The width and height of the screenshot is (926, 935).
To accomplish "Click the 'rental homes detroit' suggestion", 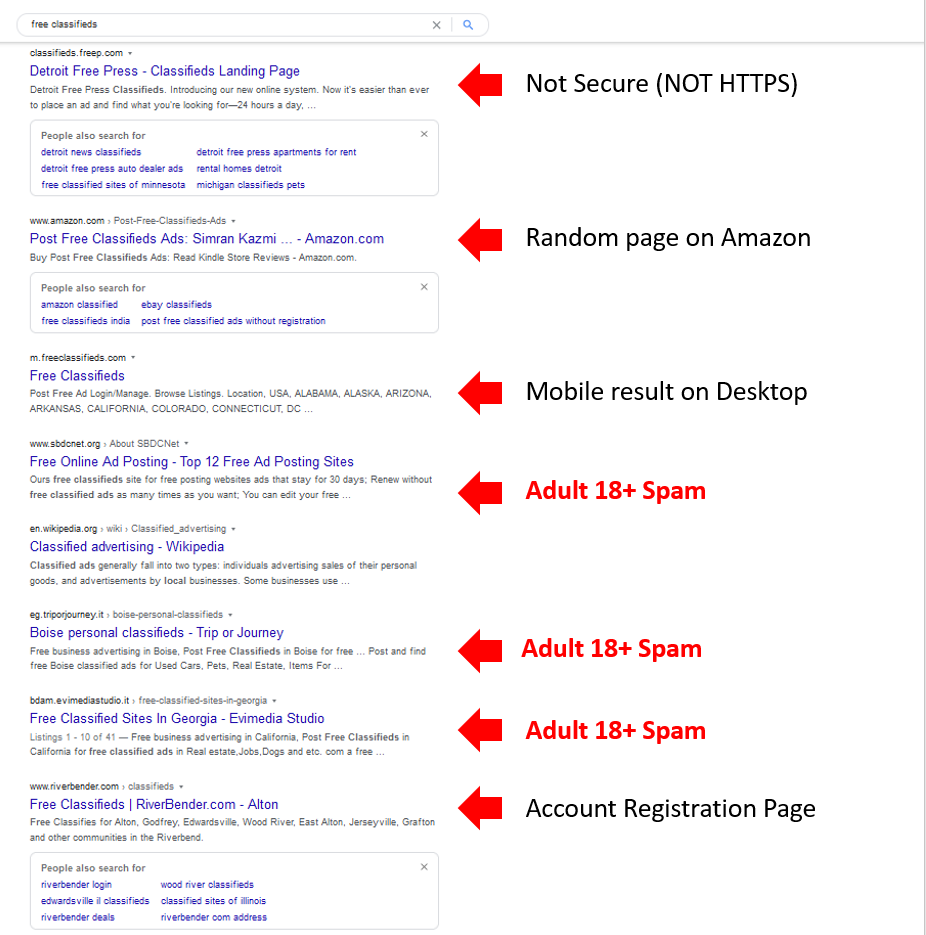I will tap(239, 169).
